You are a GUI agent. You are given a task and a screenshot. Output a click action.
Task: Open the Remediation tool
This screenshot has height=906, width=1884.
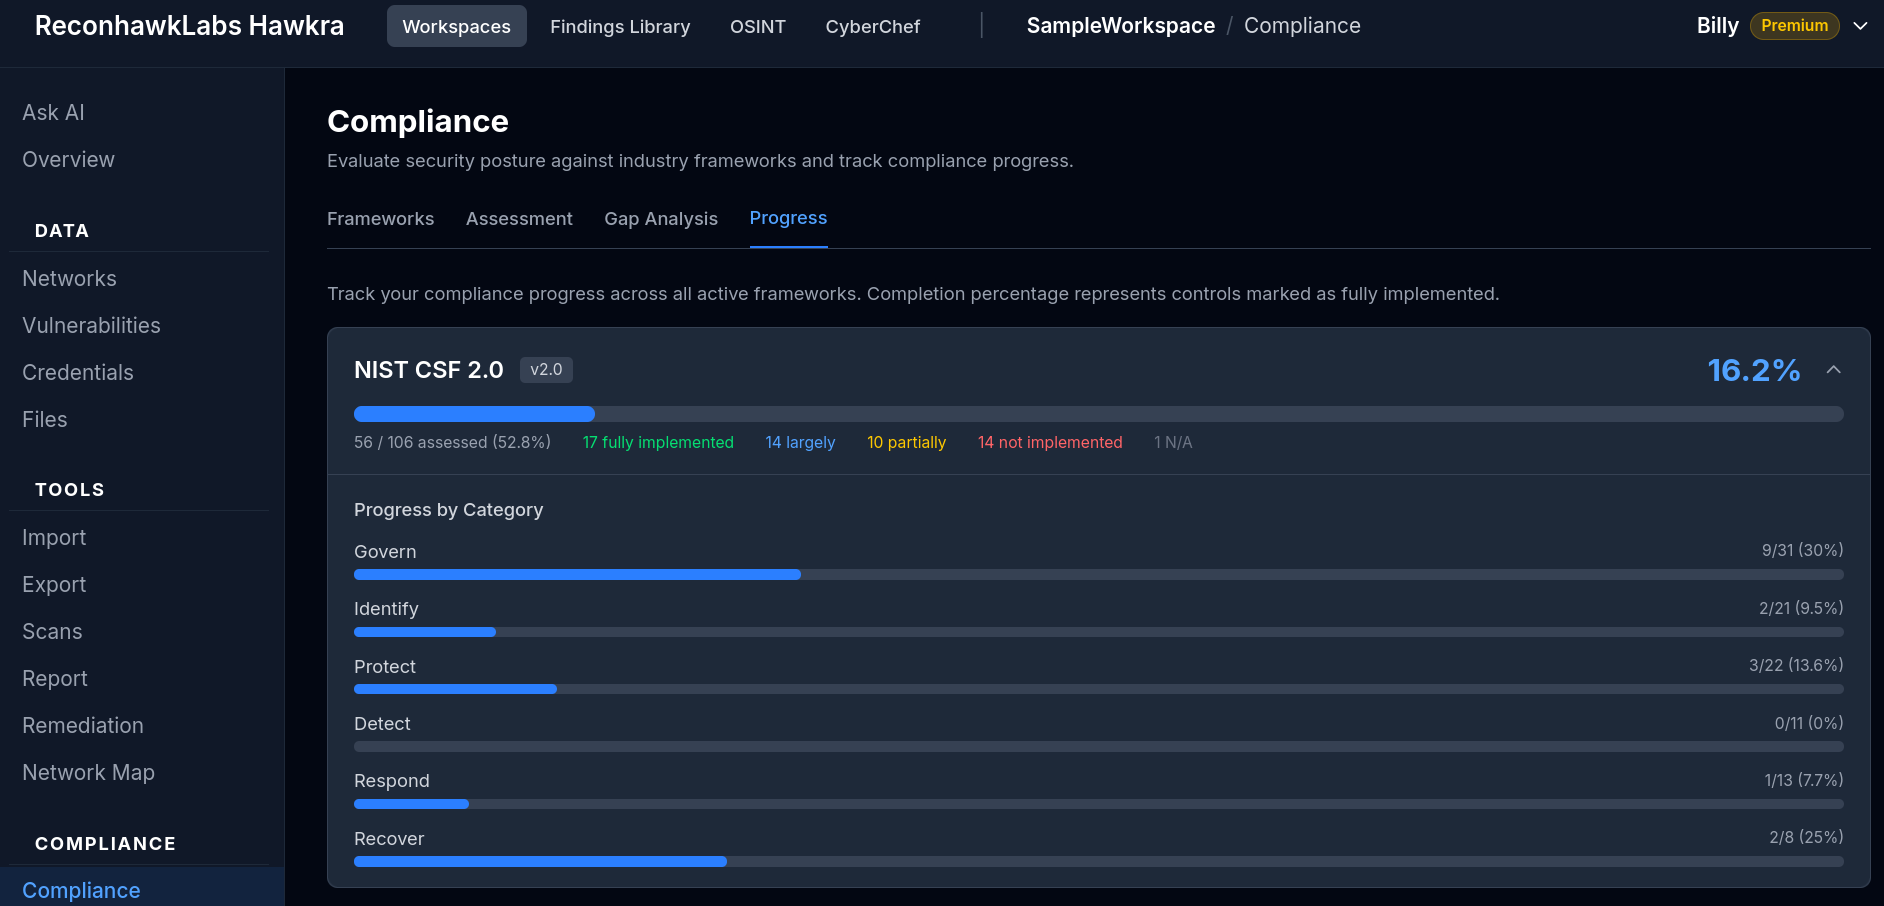pos(83,725)
